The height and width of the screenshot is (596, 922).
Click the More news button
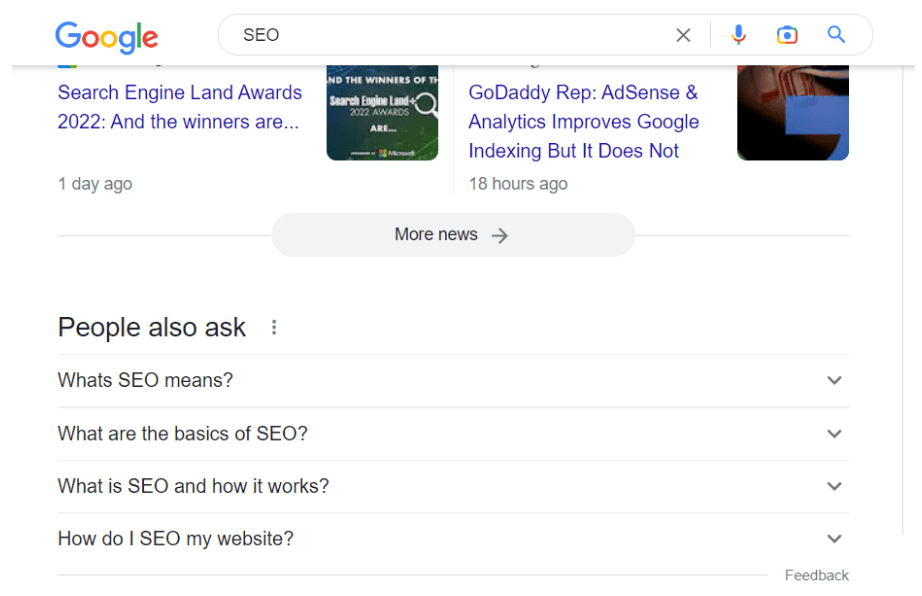[453, 235]
